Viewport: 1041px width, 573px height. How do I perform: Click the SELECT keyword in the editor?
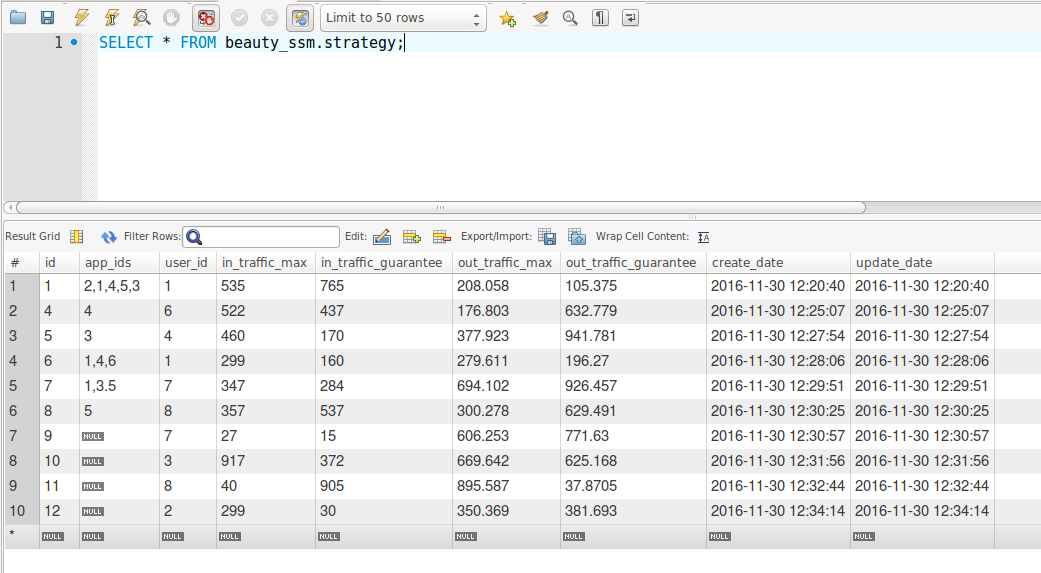126,42
